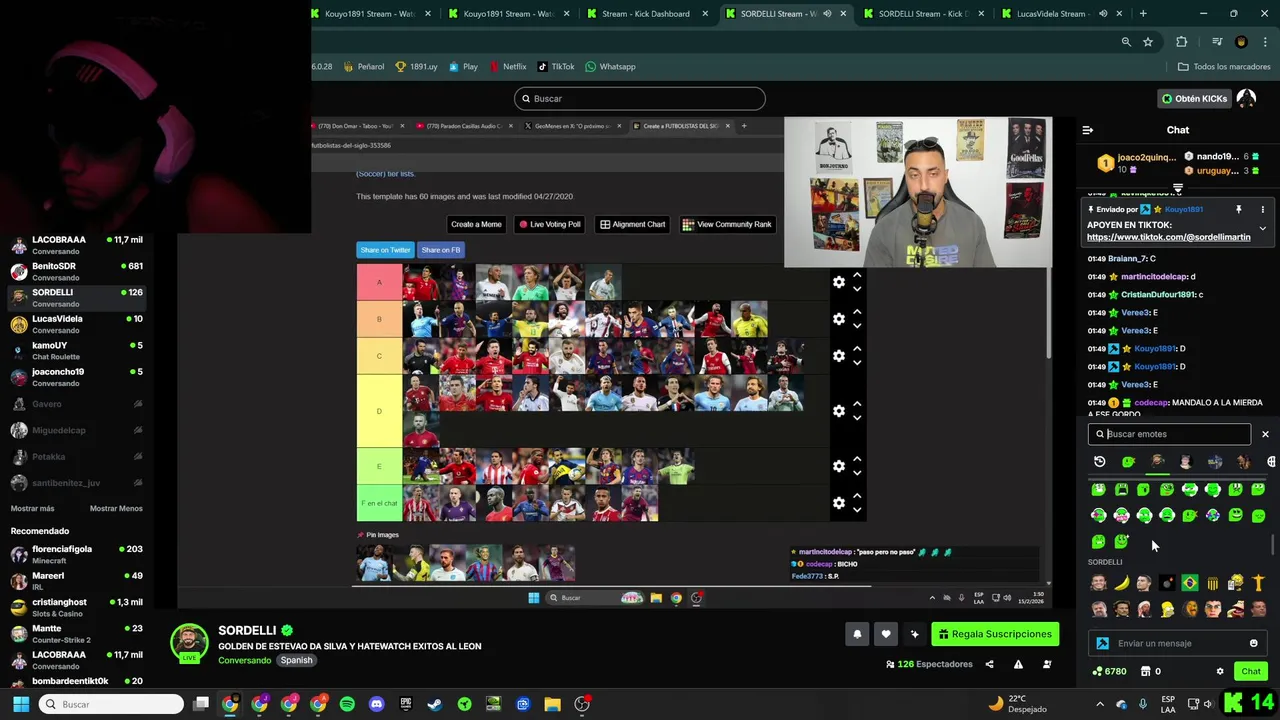The height and width of the screenshot is (720, 1280).
Task: Open the TikTok bookmark
Action: click(x=556, y=67)
